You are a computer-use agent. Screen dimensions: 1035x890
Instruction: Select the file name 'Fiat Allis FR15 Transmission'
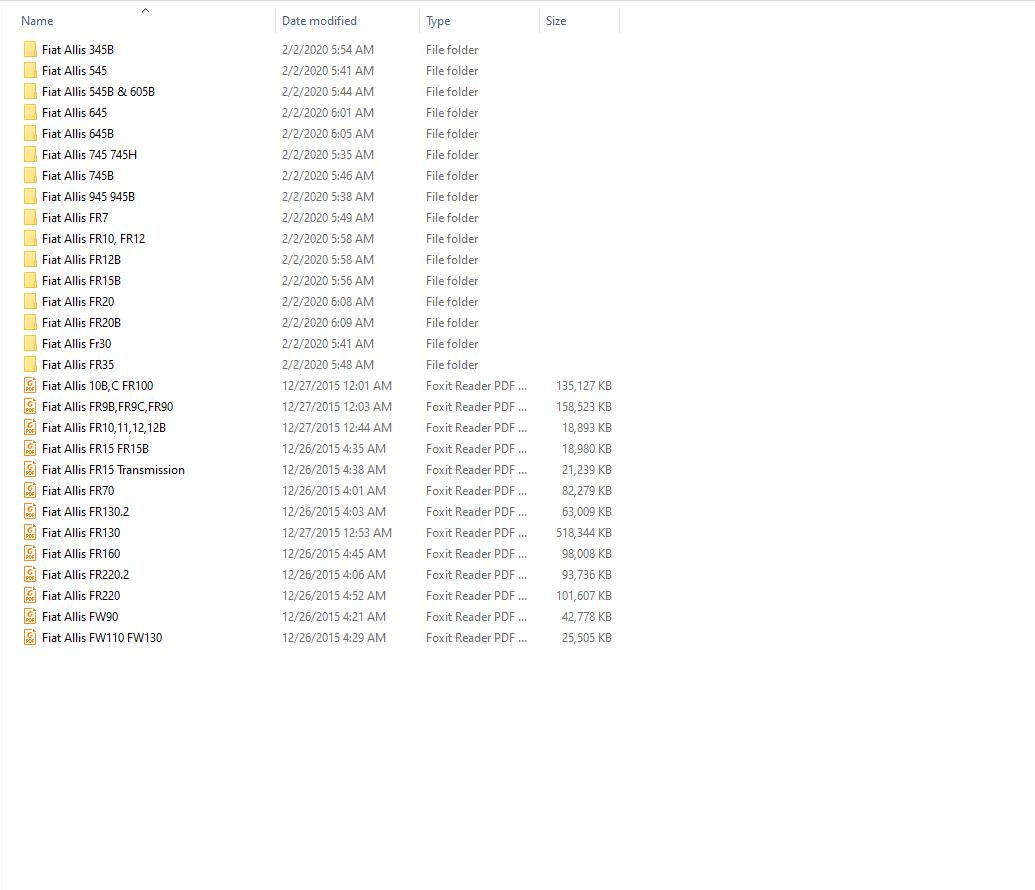tap(114, 469)
